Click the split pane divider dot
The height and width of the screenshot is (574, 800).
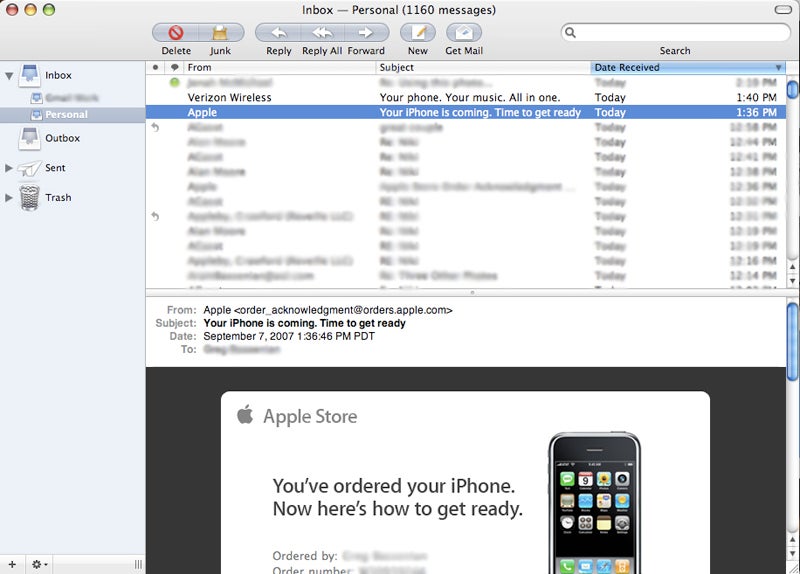(472, 292)
